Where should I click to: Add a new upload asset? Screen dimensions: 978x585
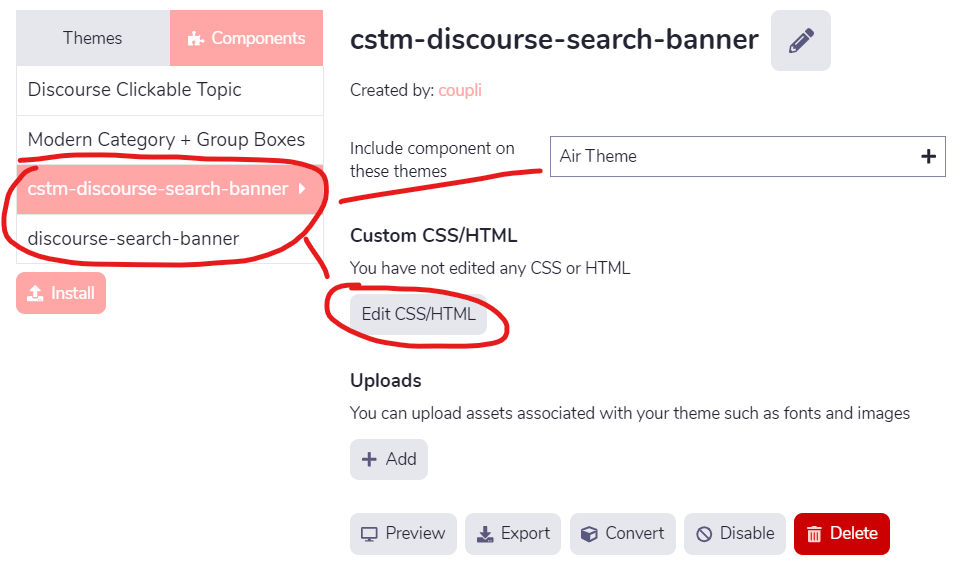click(x=389, y=459)
